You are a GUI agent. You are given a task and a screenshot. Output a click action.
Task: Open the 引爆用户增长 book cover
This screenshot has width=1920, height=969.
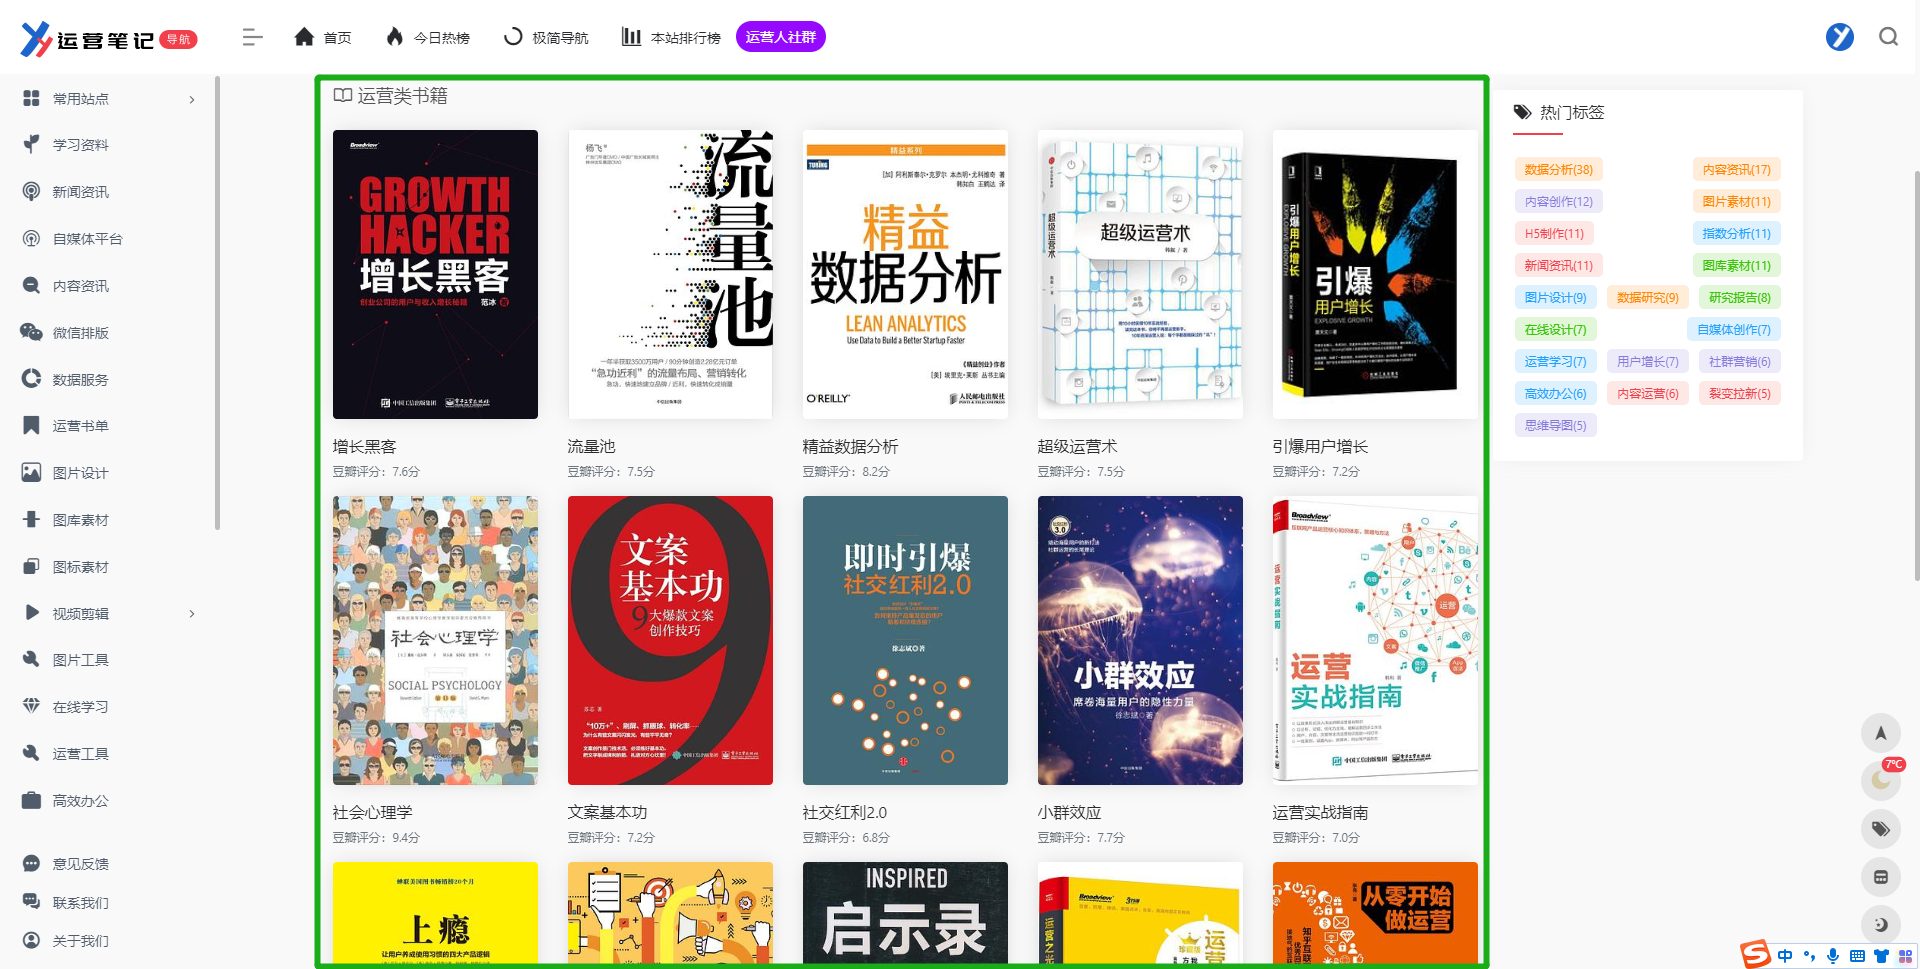1375,274
